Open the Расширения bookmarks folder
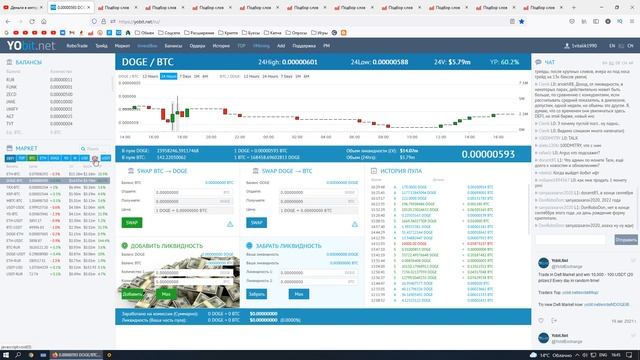640x360 pixels. pyautogui.click(x=199, y=33)
